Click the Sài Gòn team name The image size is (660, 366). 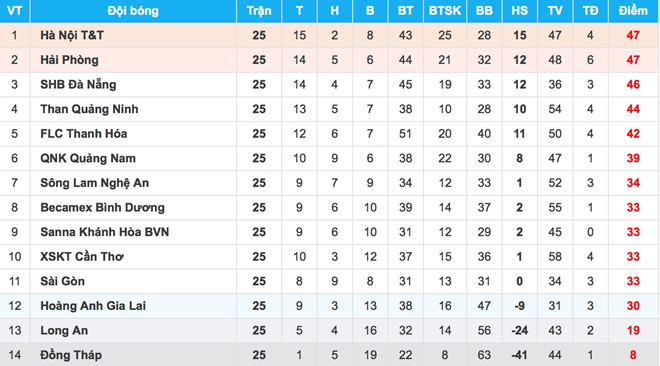click(62, 281)
